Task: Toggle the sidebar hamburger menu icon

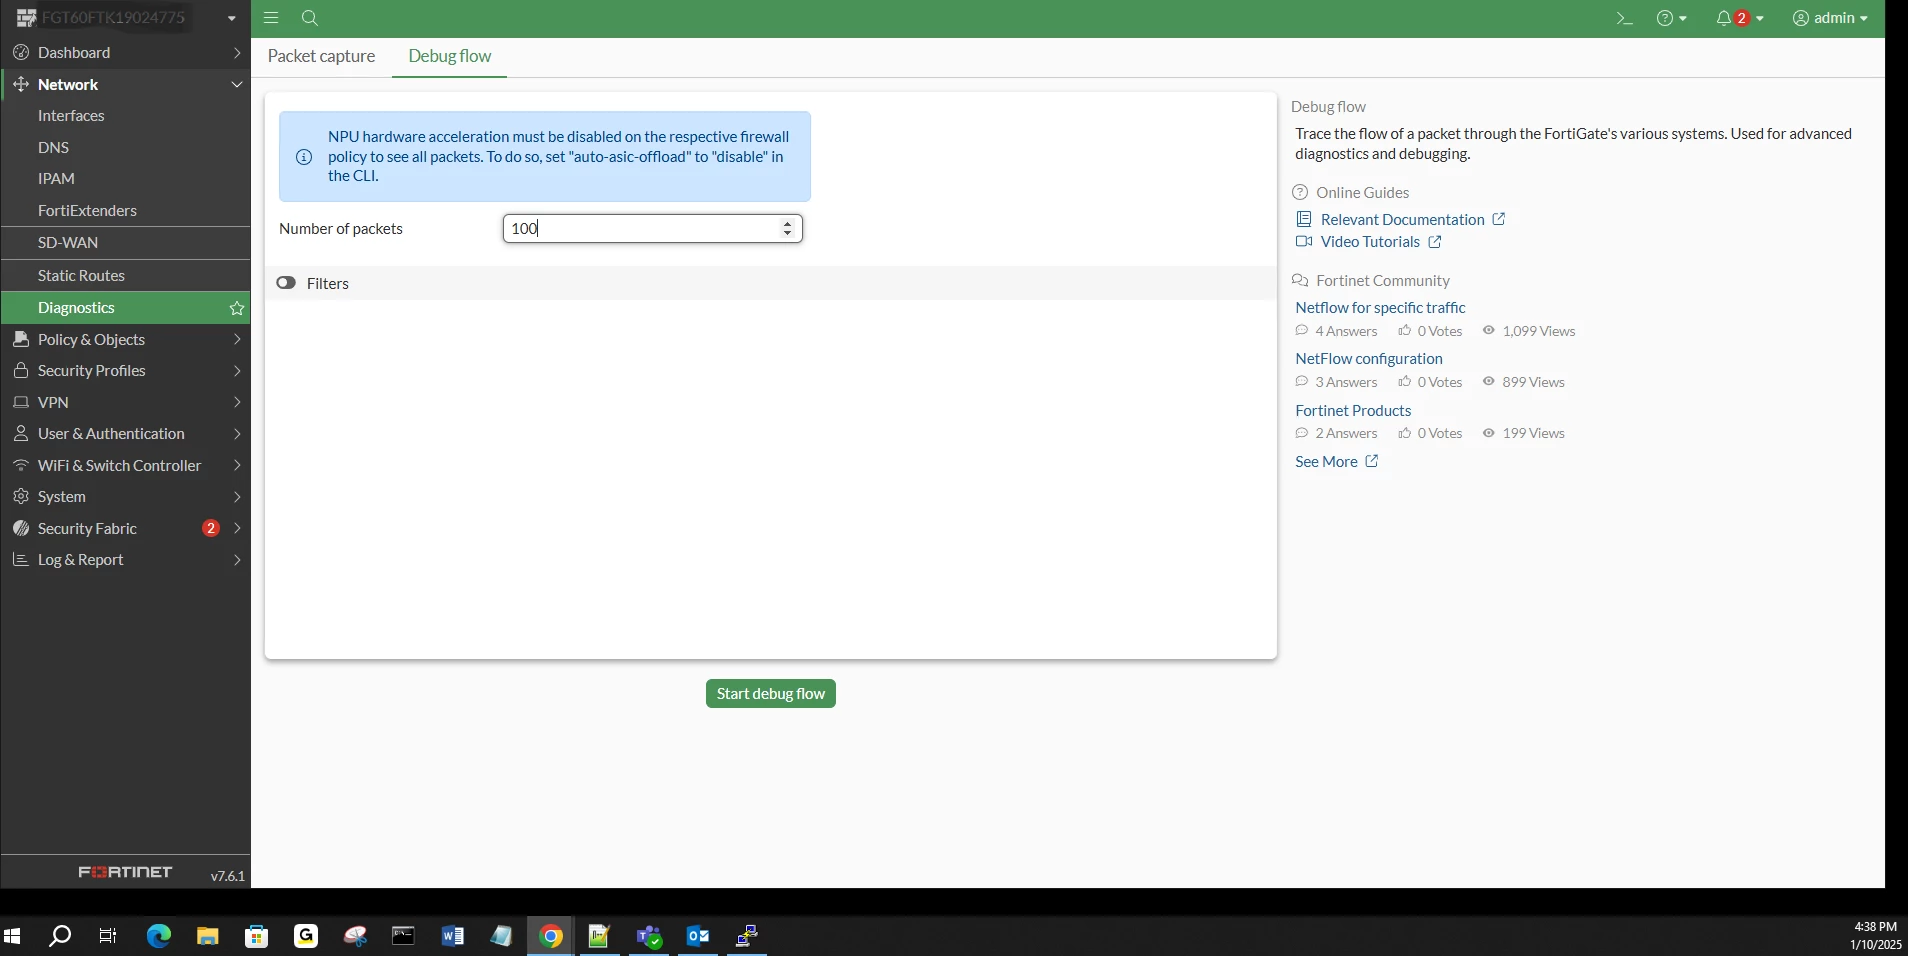Action: pyautogui.click(x=271, y=18)
